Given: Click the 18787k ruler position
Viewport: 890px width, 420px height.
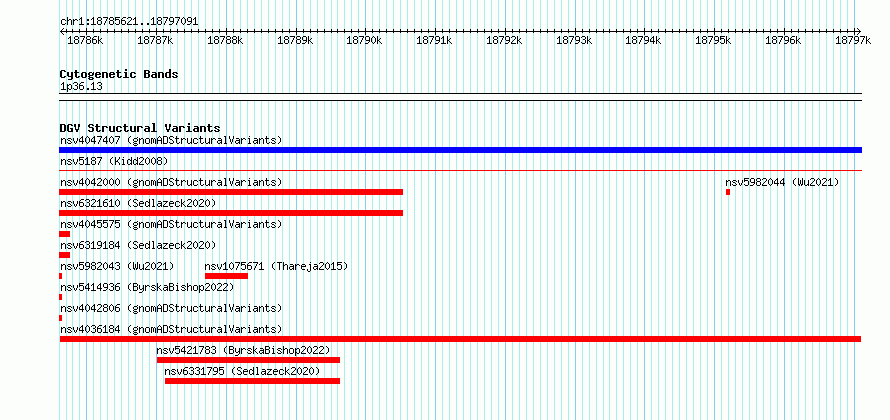Looking at the screenshot, I should [155, 40].
